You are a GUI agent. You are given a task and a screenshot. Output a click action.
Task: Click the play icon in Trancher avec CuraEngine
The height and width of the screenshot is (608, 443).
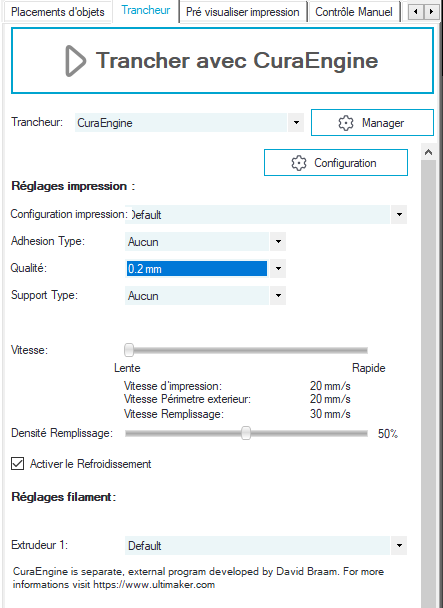[x=75, y=61]
